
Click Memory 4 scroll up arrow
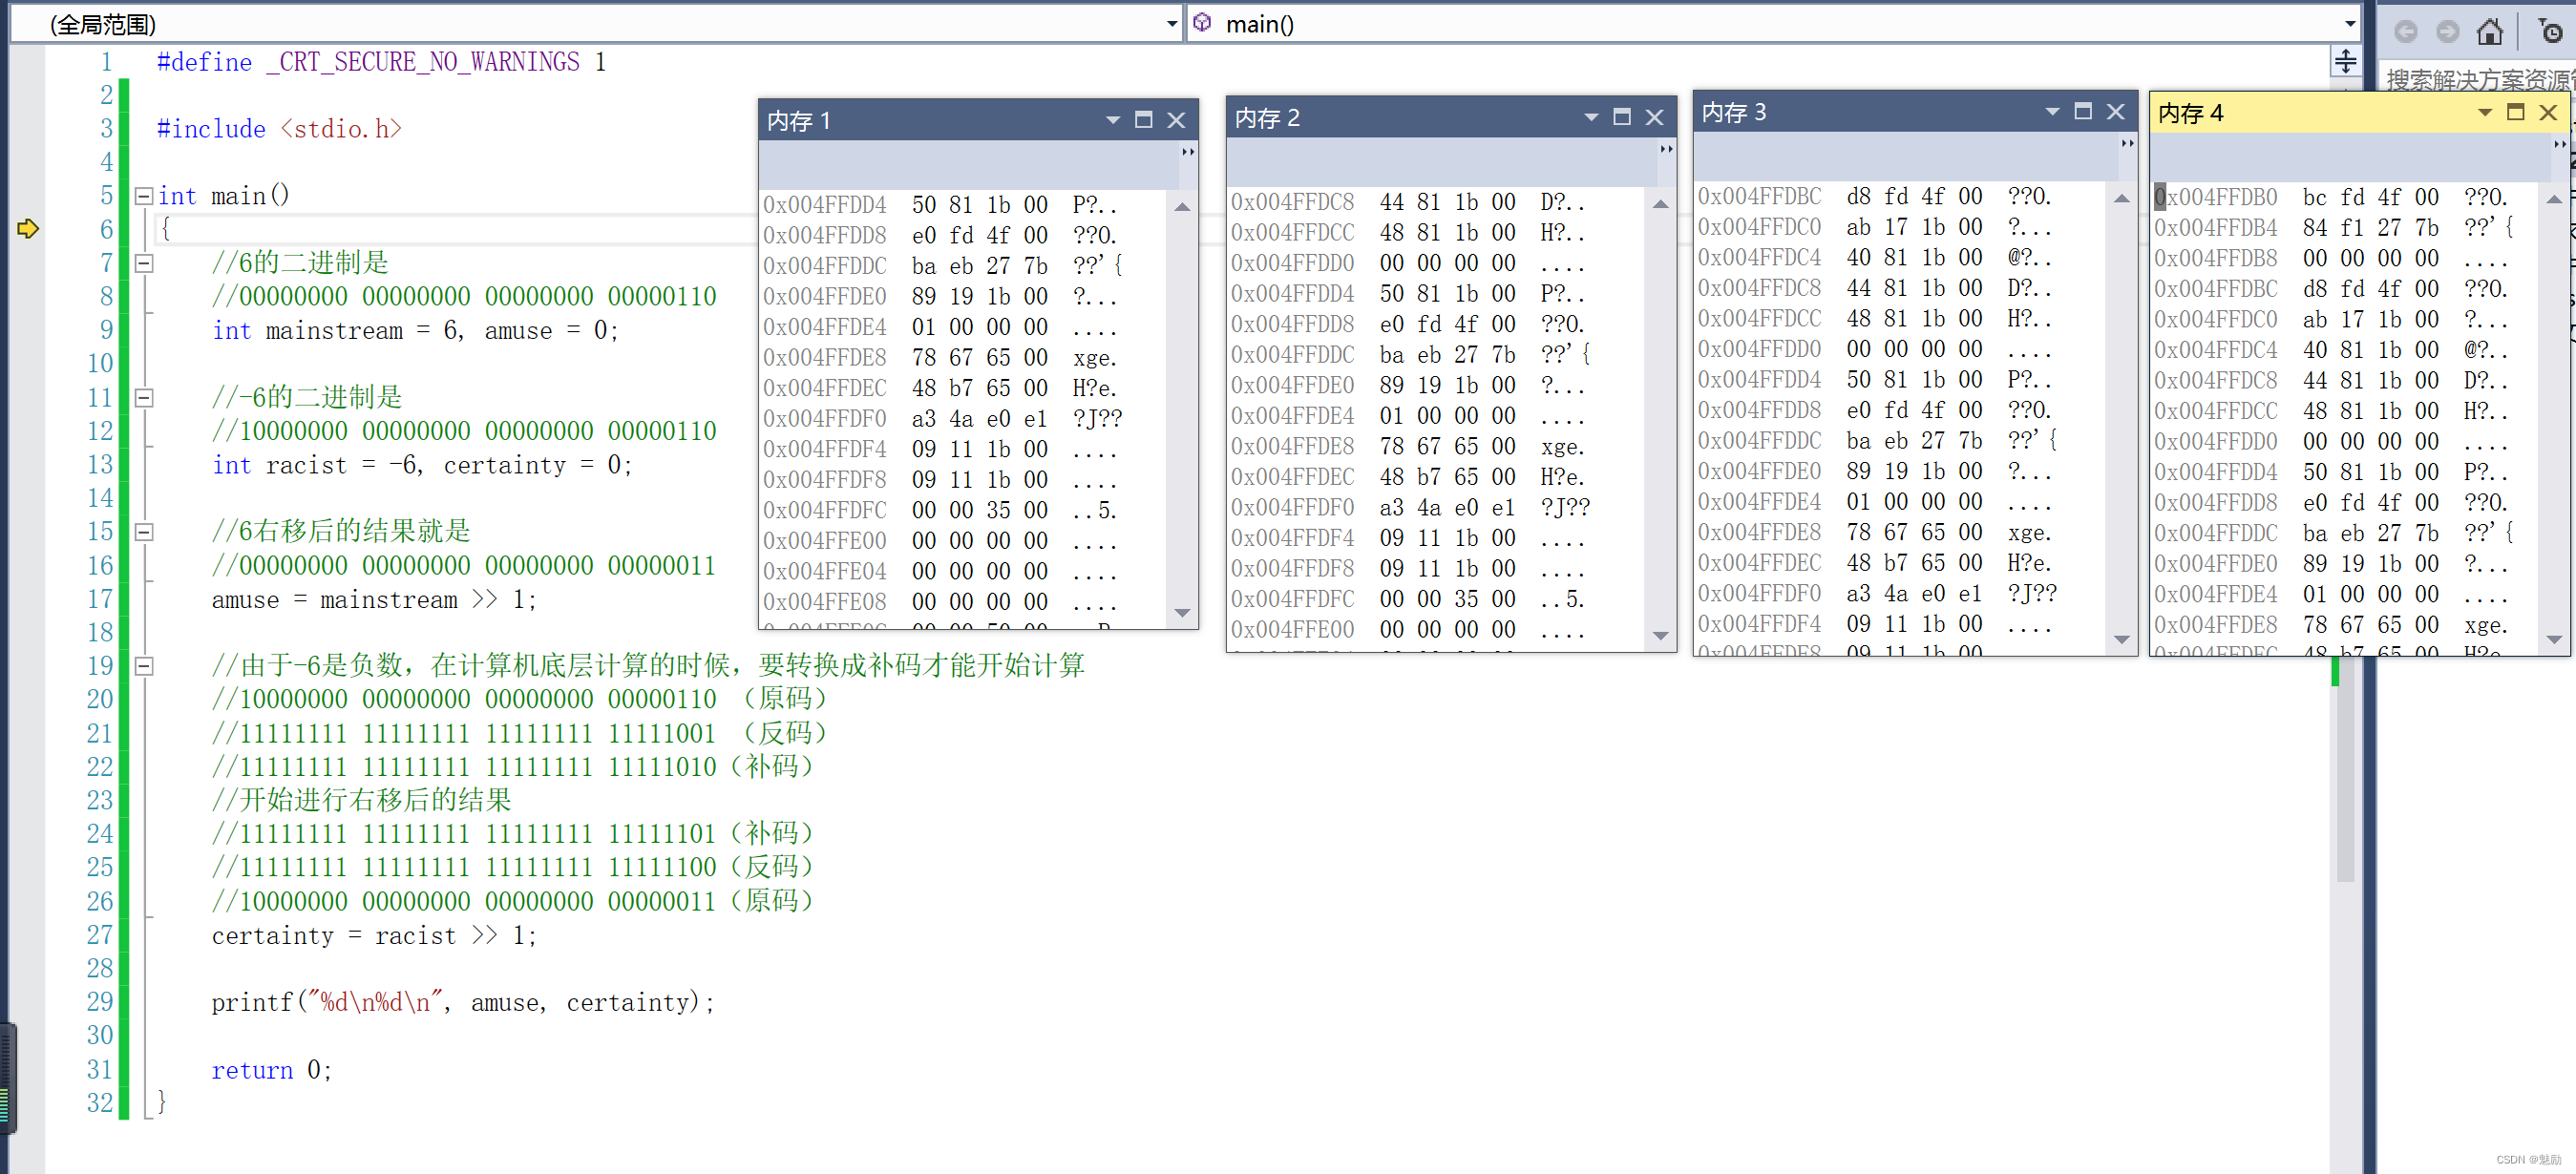click(2554, 199)
